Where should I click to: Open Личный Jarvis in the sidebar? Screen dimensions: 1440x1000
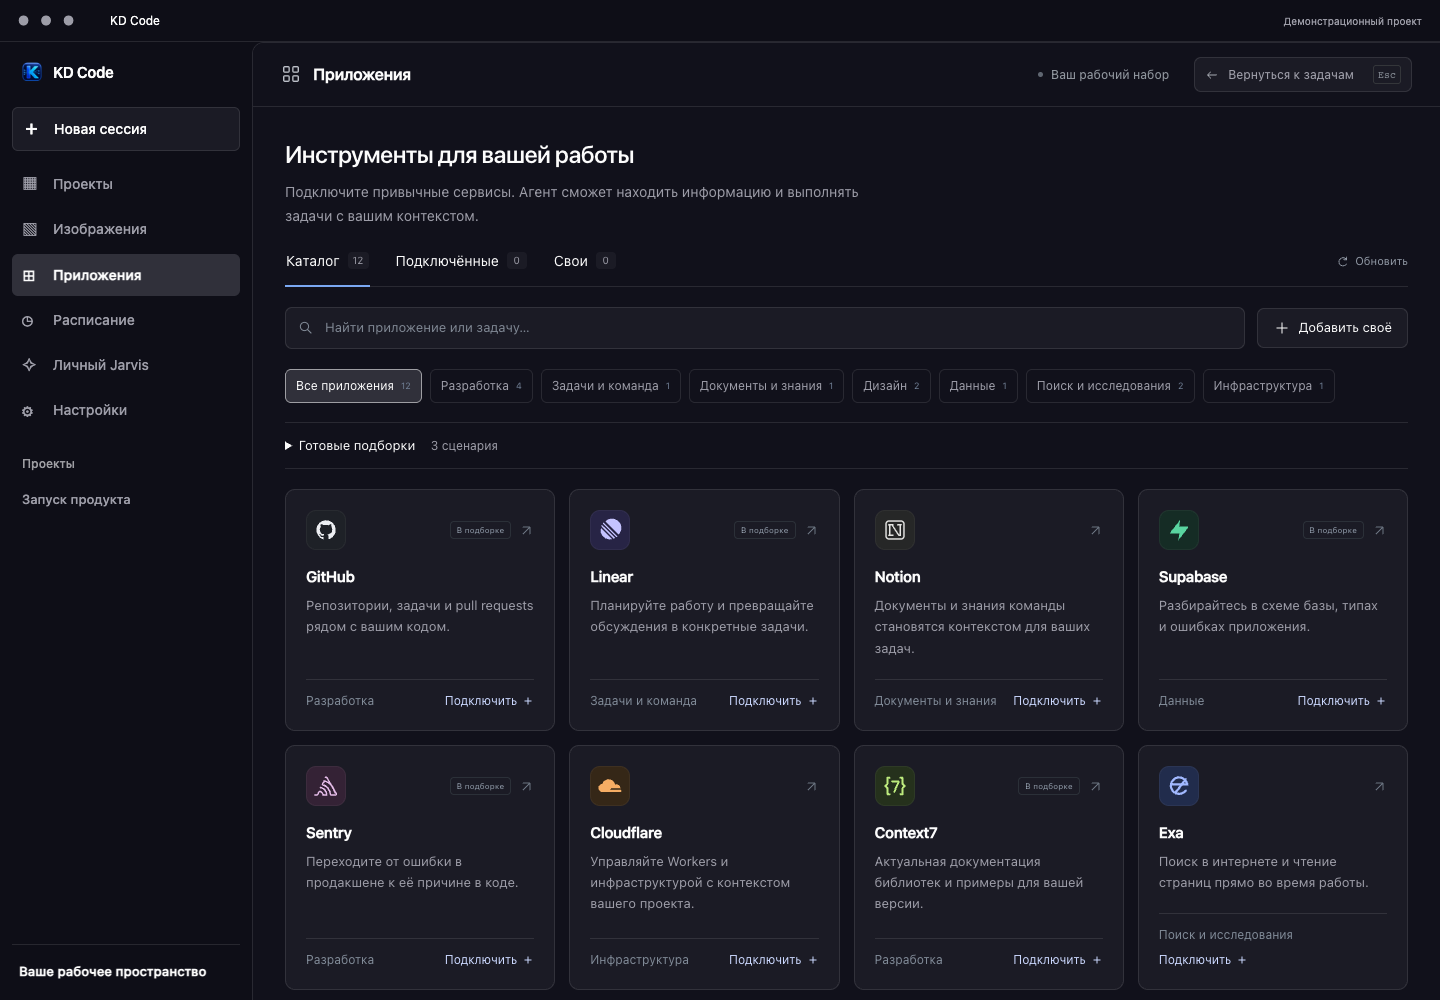(x=126, y=365)
